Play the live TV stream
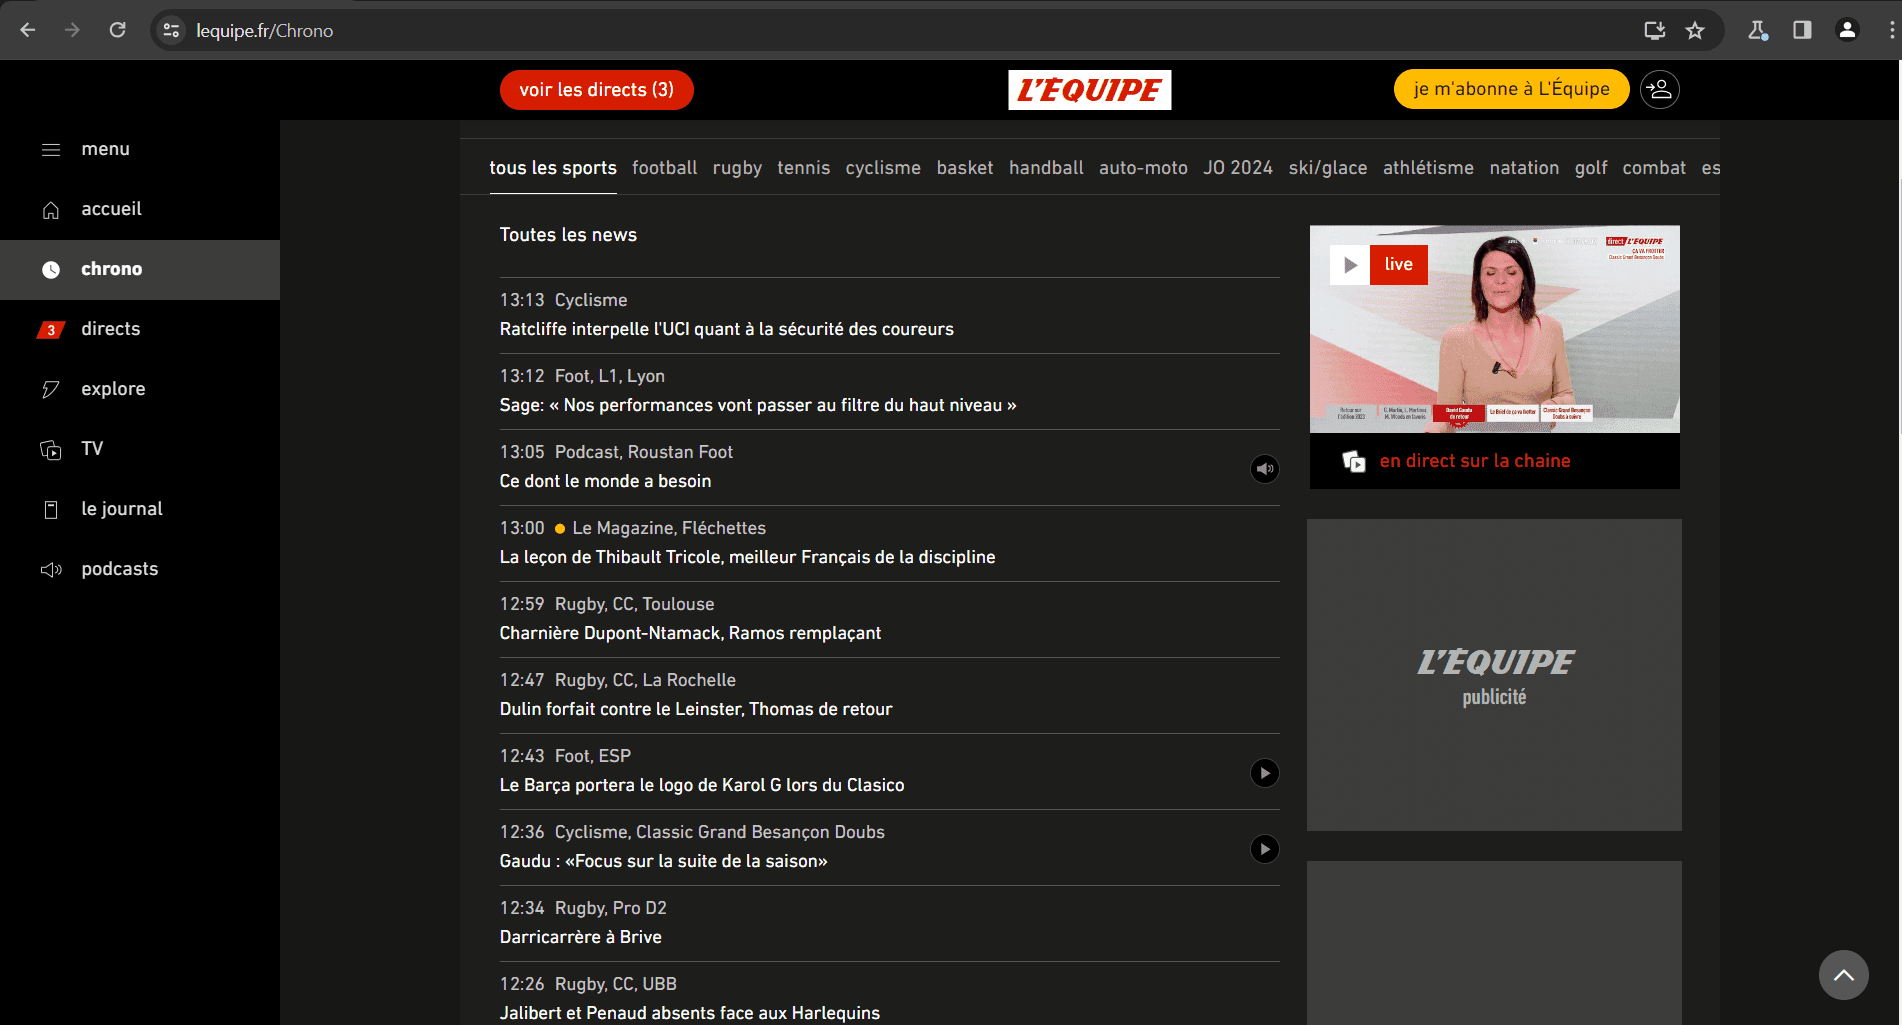This screenshot has width=1902, height=1025. [1350, 265]
